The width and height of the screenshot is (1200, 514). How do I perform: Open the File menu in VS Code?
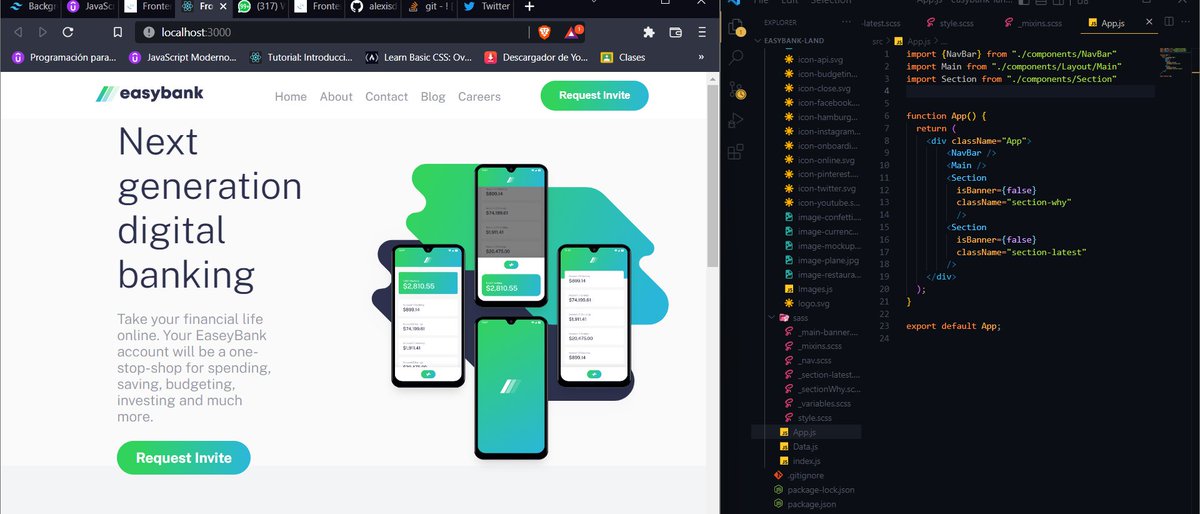point(759,3)
